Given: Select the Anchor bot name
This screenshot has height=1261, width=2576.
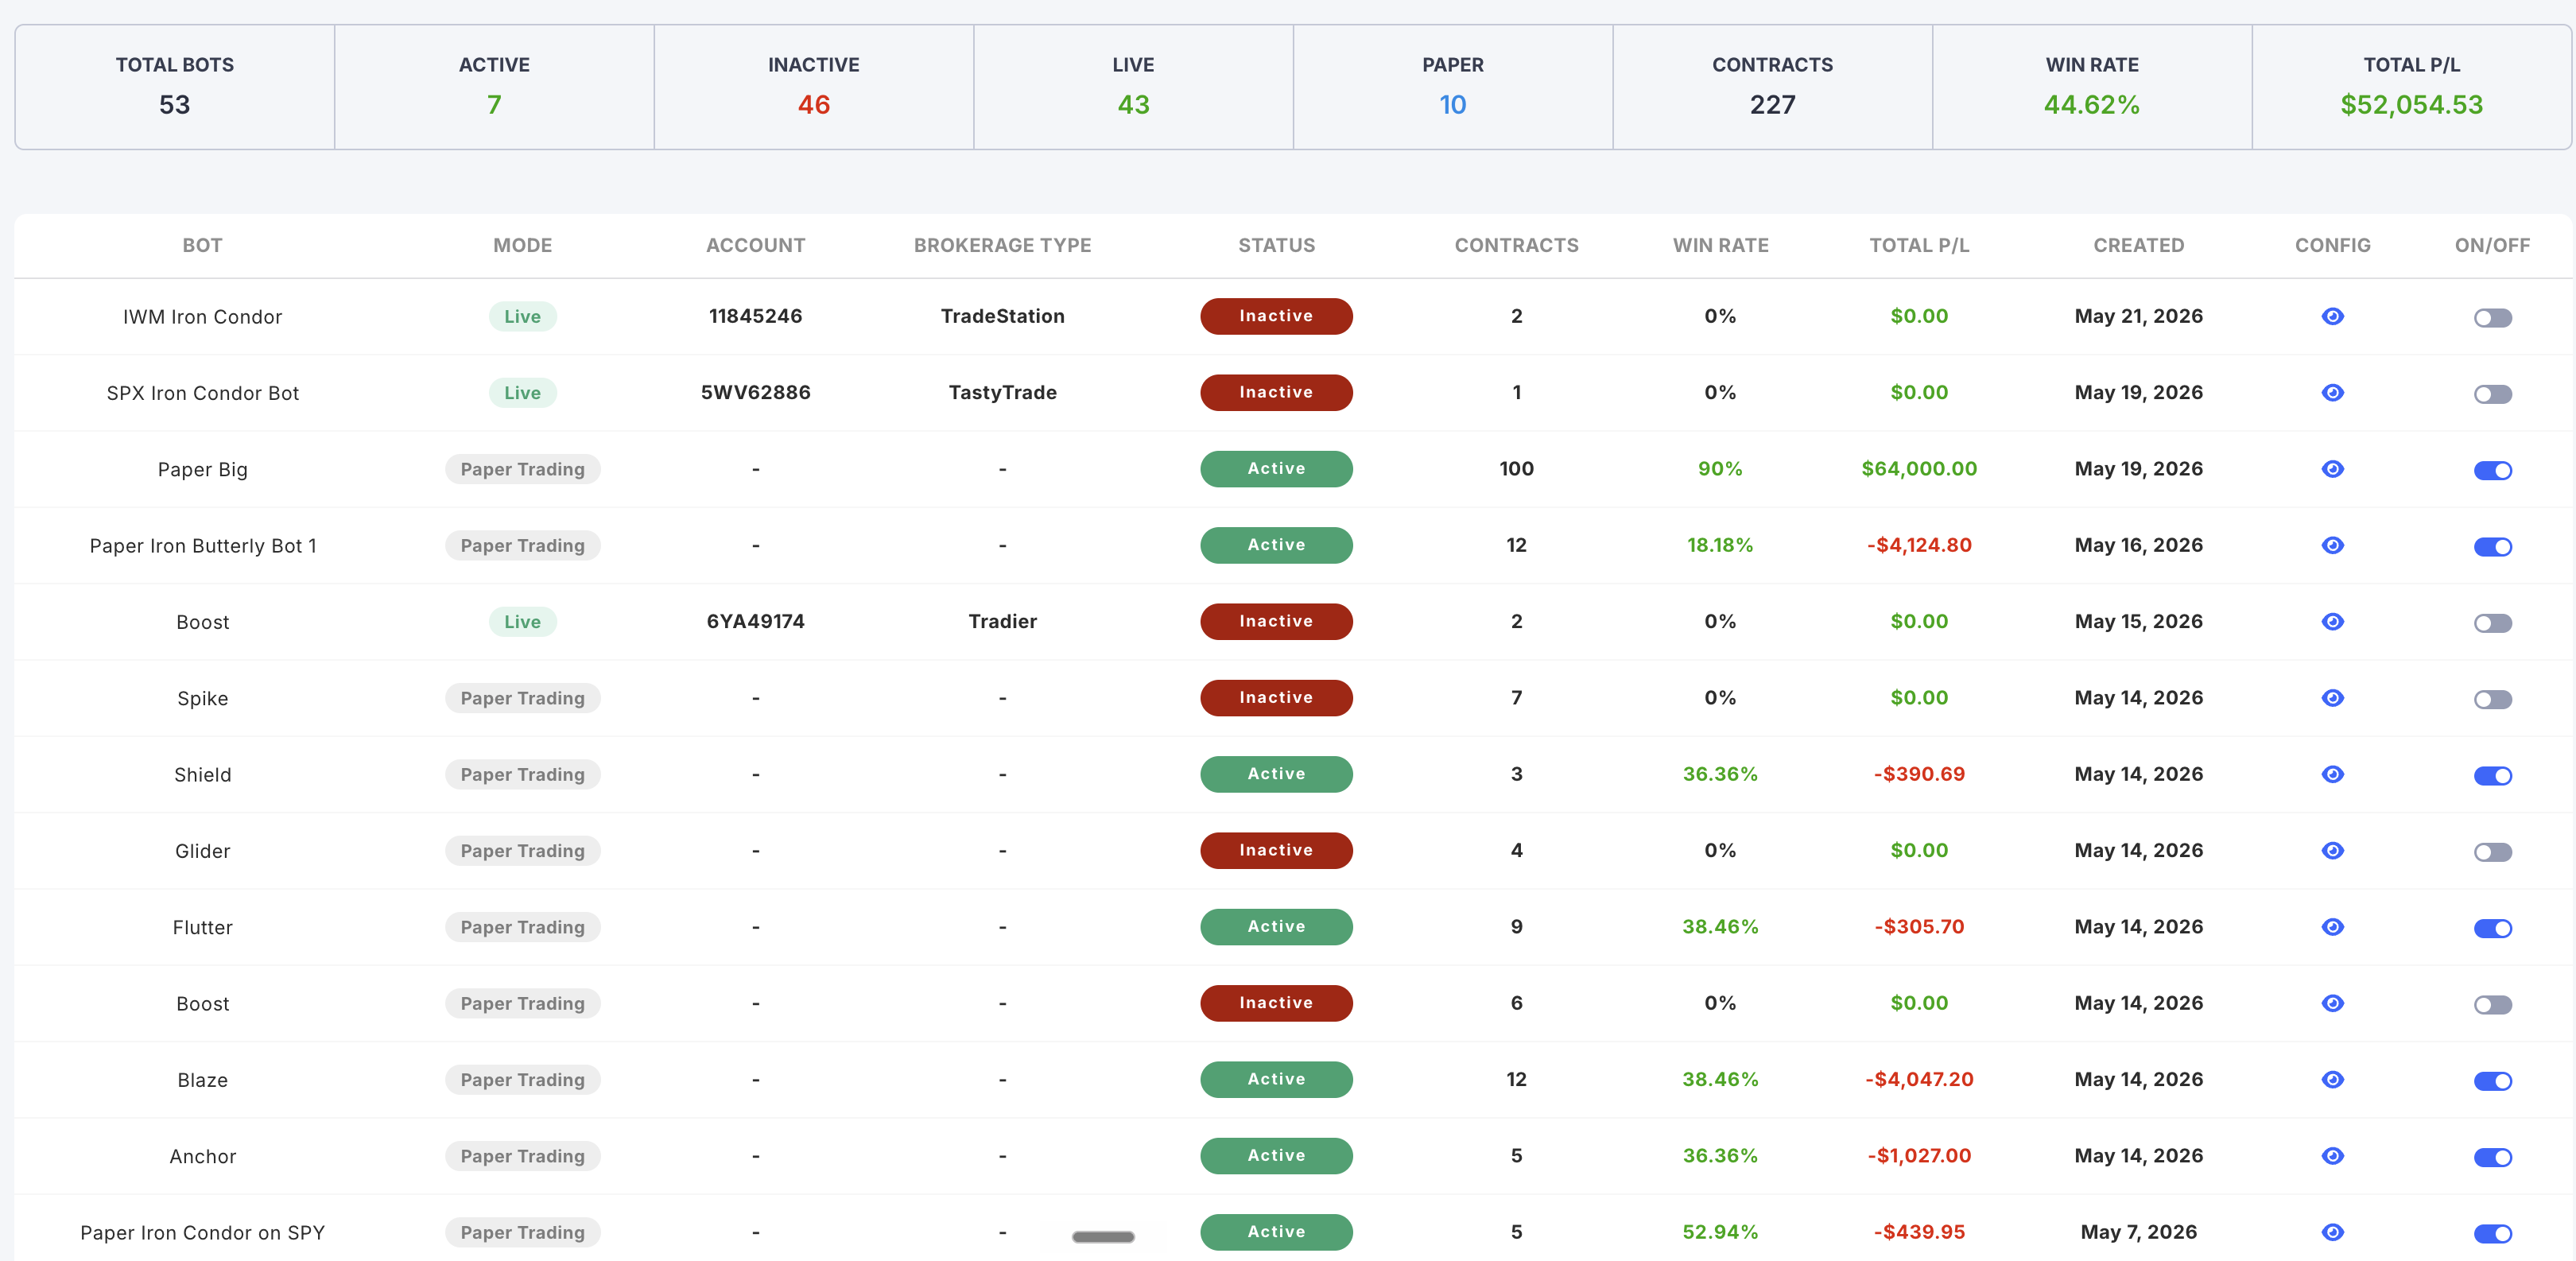Looking at the screenshot, I should pos(202,1156).
